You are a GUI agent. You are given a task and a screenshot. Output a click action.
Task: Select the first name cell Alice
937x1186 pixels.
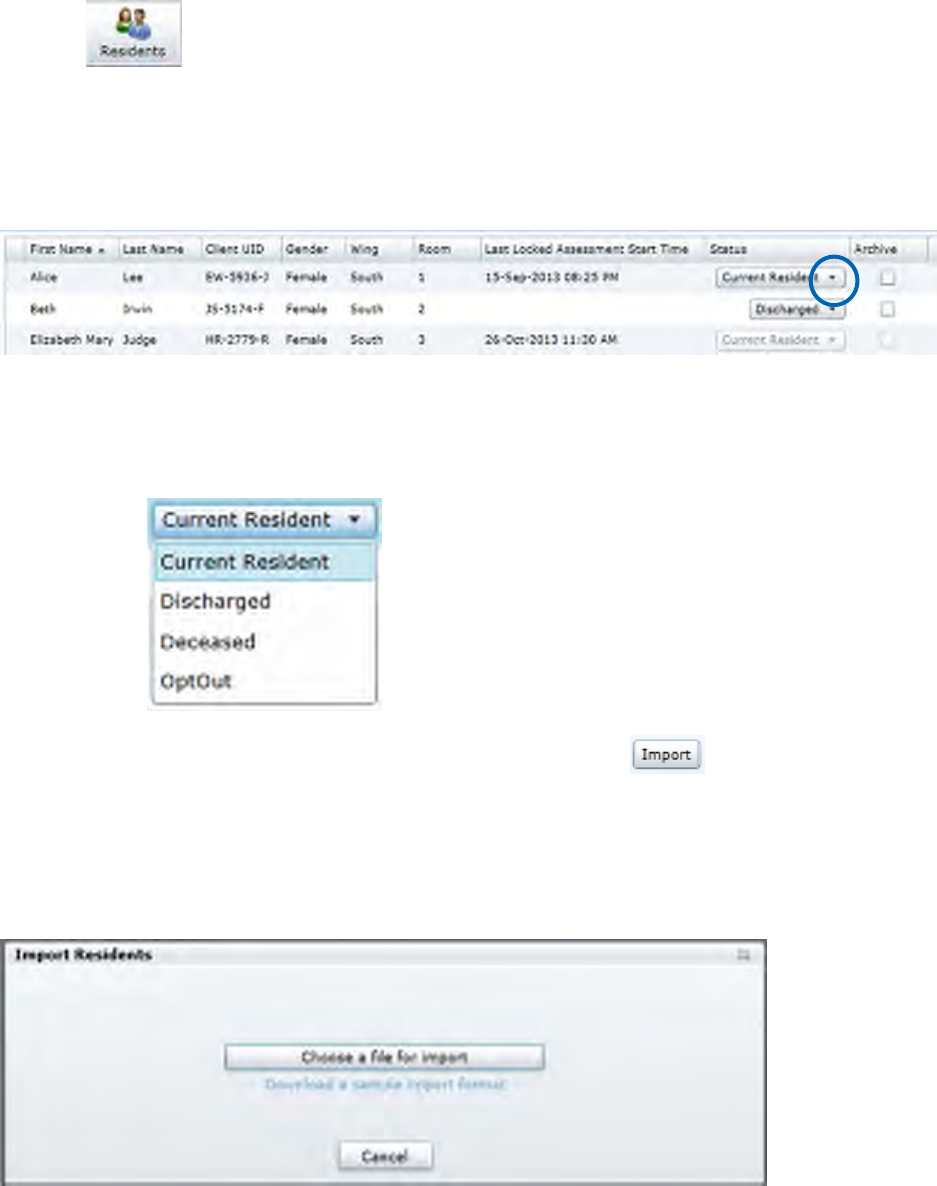coord(43,278)
